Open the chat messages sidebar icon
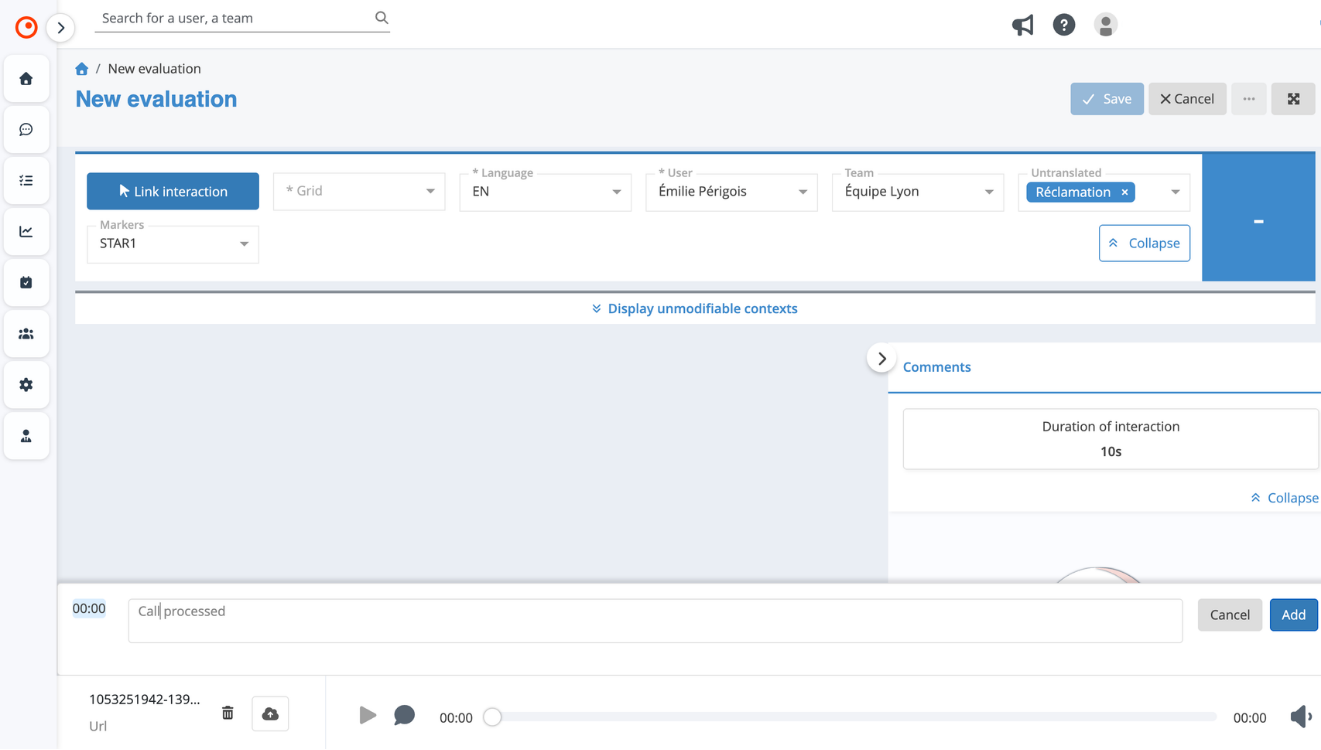The height and width of the screenshot is (750, 1321). (26, 130)
